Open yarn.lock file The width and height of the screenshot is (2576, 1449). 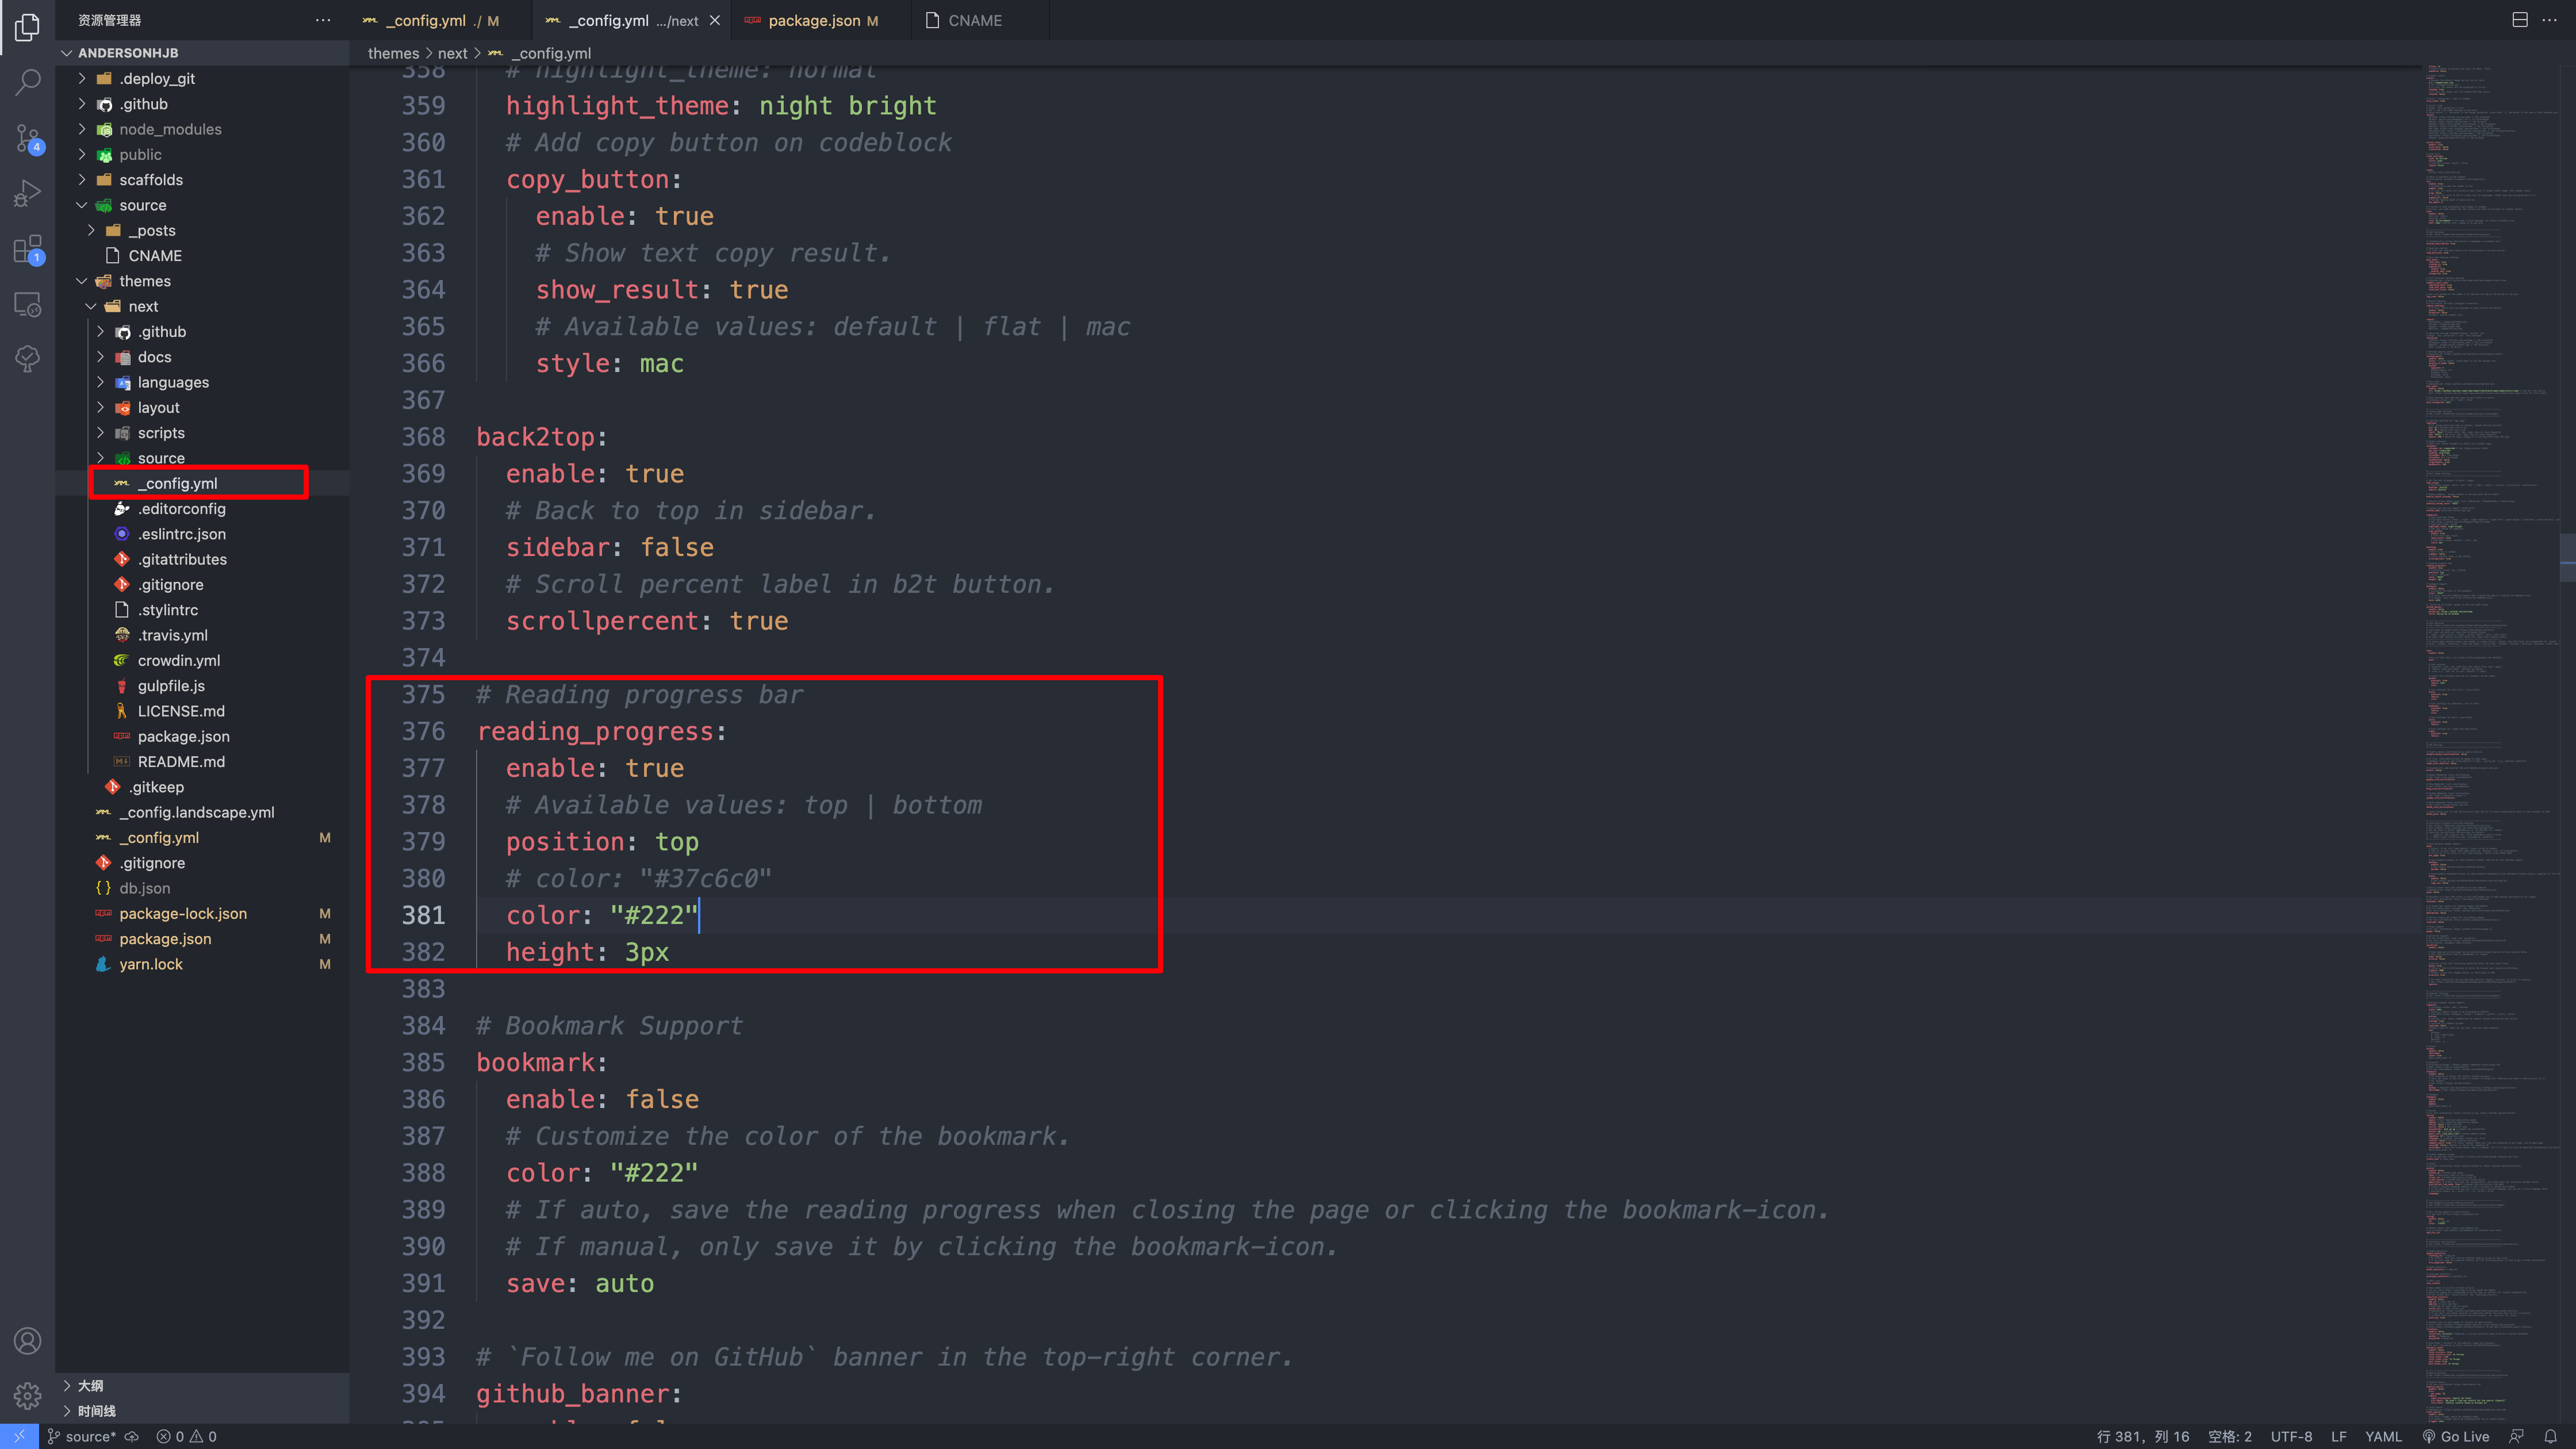click(x=202, y=964)
